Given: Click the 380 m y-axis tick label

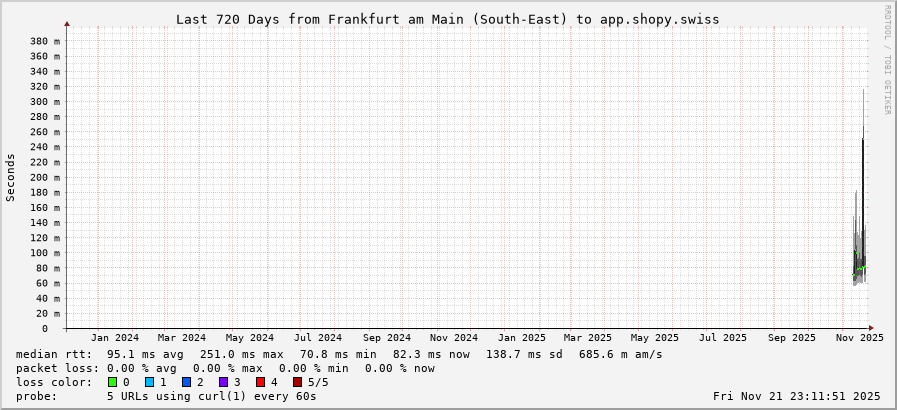Looking at the screenshot, I should (x=44, y=41).
